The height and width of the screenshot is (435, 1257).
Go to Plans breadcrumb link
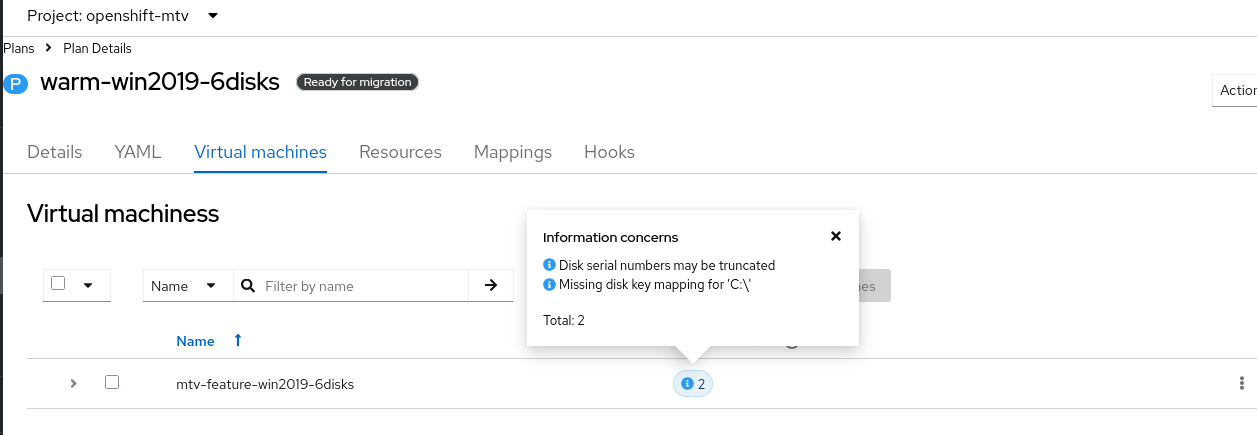pyautogui.click(x=18, y=48)
